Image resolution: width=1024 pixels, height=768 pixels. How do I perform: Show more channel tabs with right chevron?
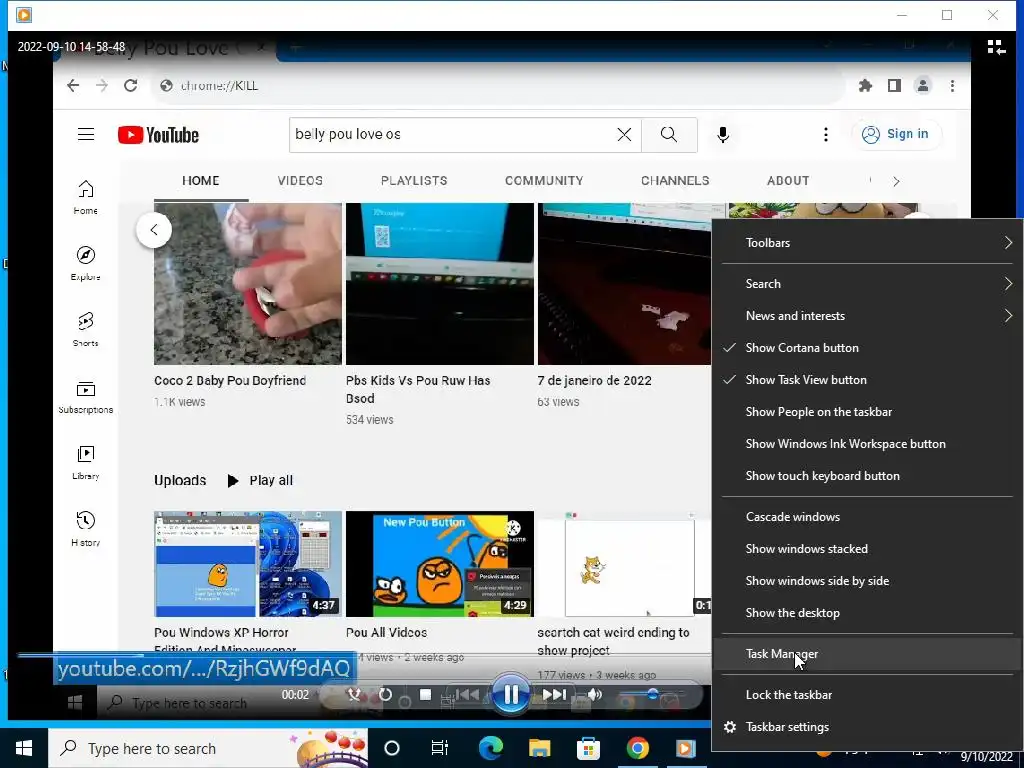coord(896,182)
